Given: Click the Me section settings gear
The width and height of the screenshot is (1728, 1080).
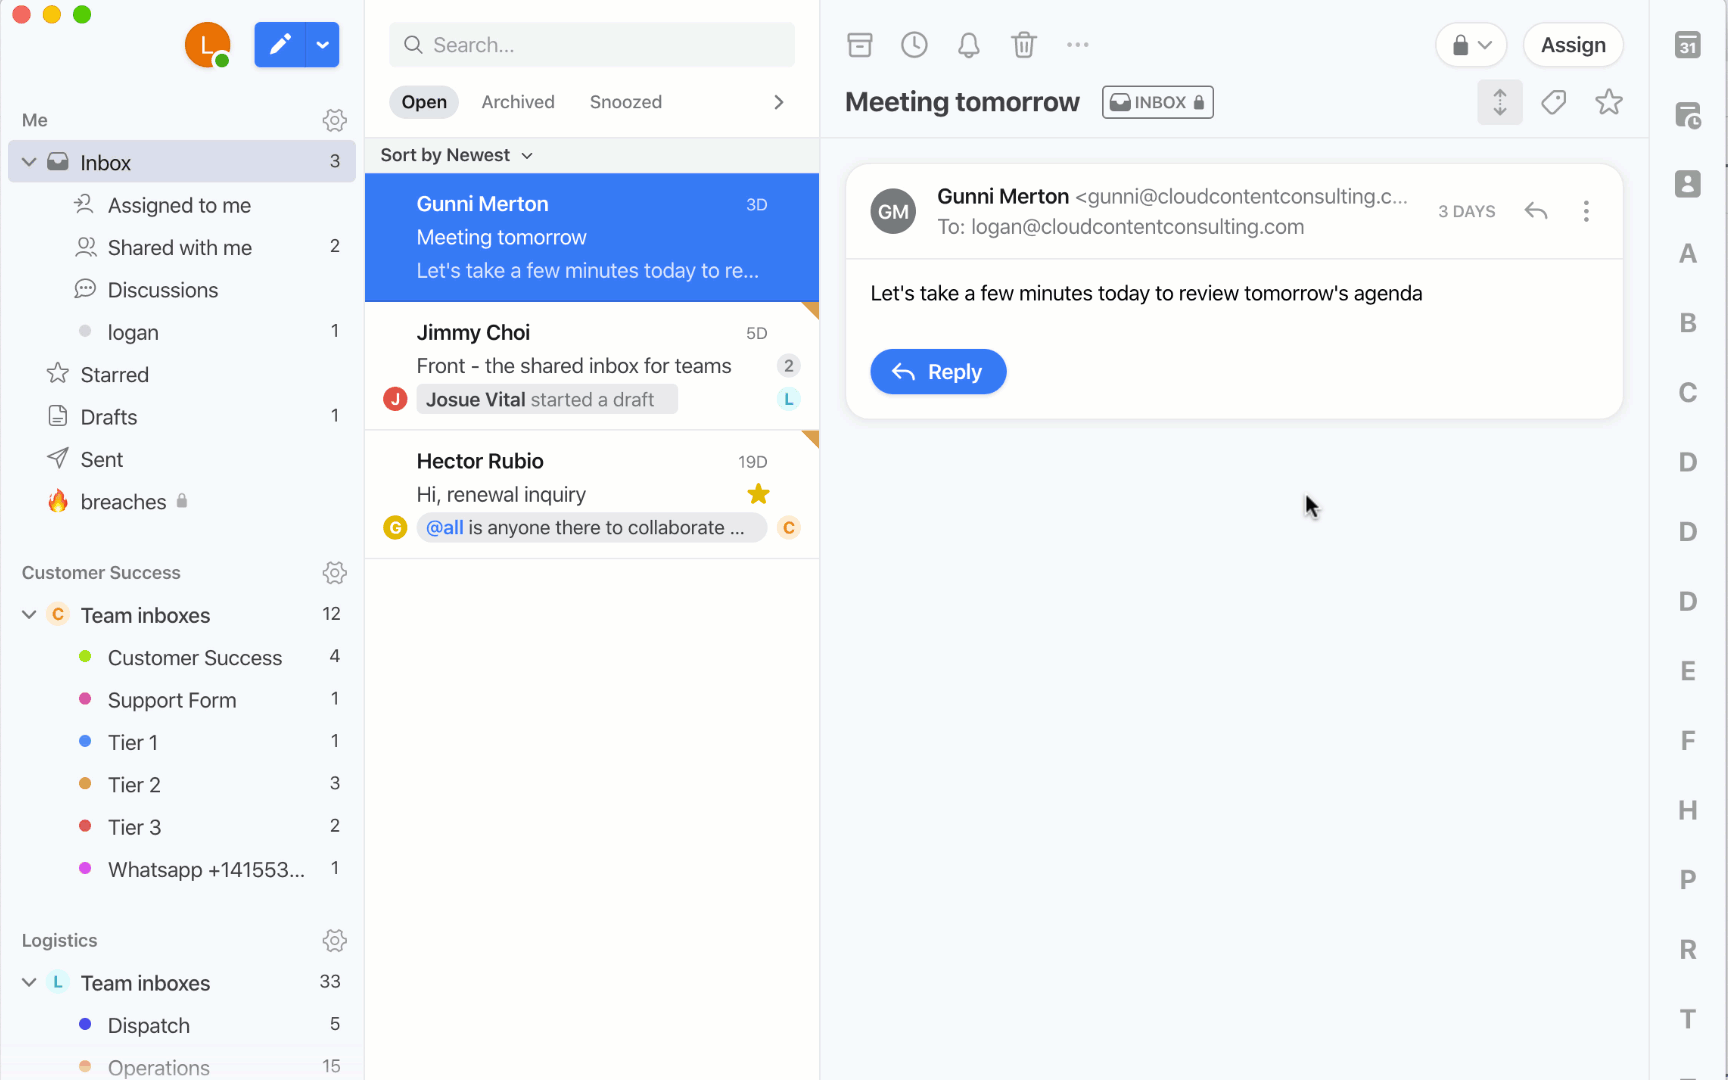Looking at the screenshot, I should tap(335, 120).
